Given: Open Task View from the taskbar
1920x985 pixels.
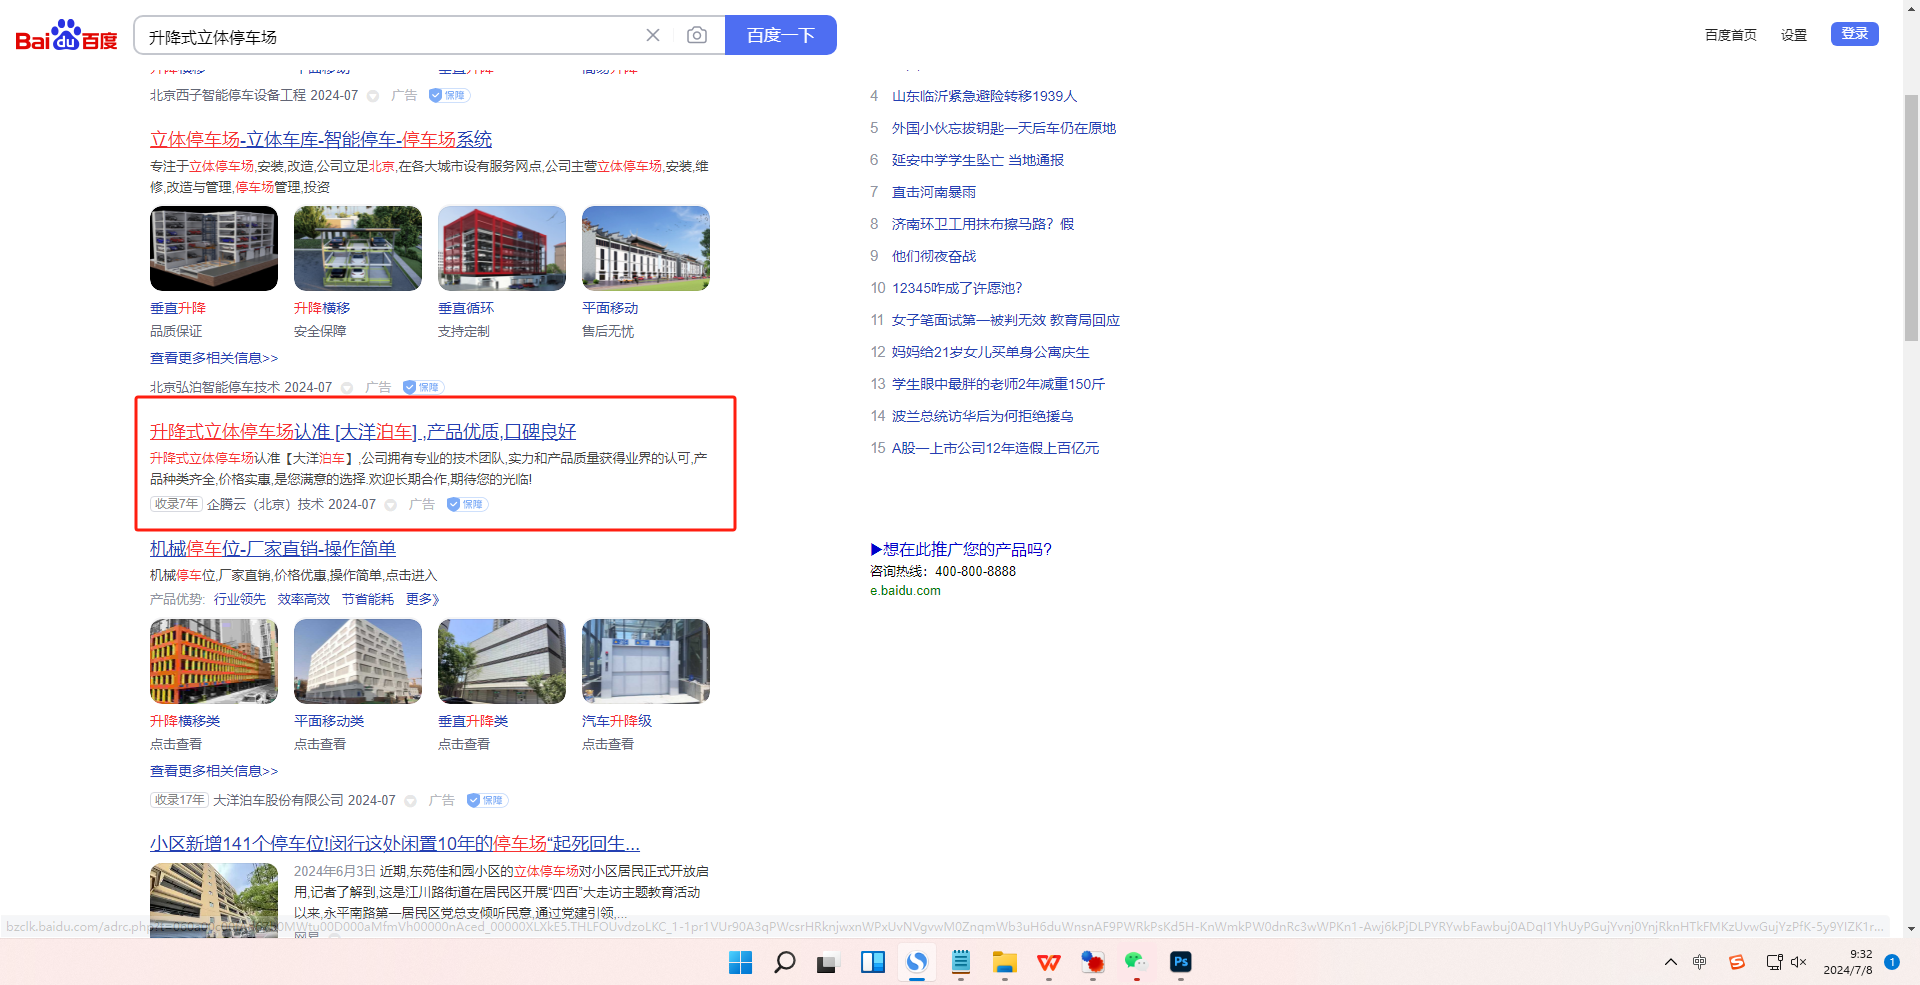Looking at the screenshot, I should point(828,962).
